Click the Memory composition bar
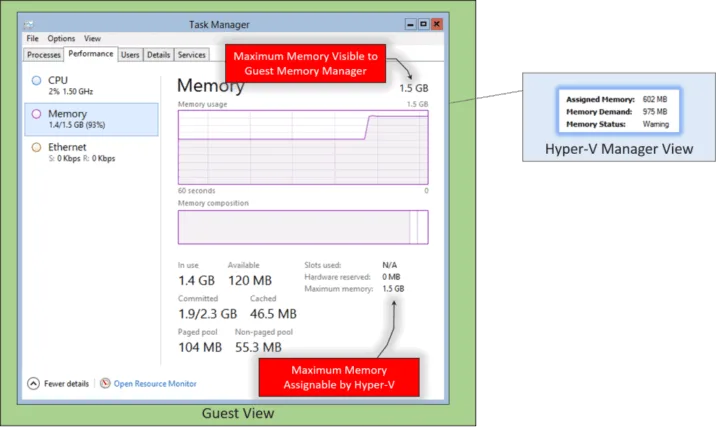The width and height of the screenshot is (716, 432). (x=303, y=227)
